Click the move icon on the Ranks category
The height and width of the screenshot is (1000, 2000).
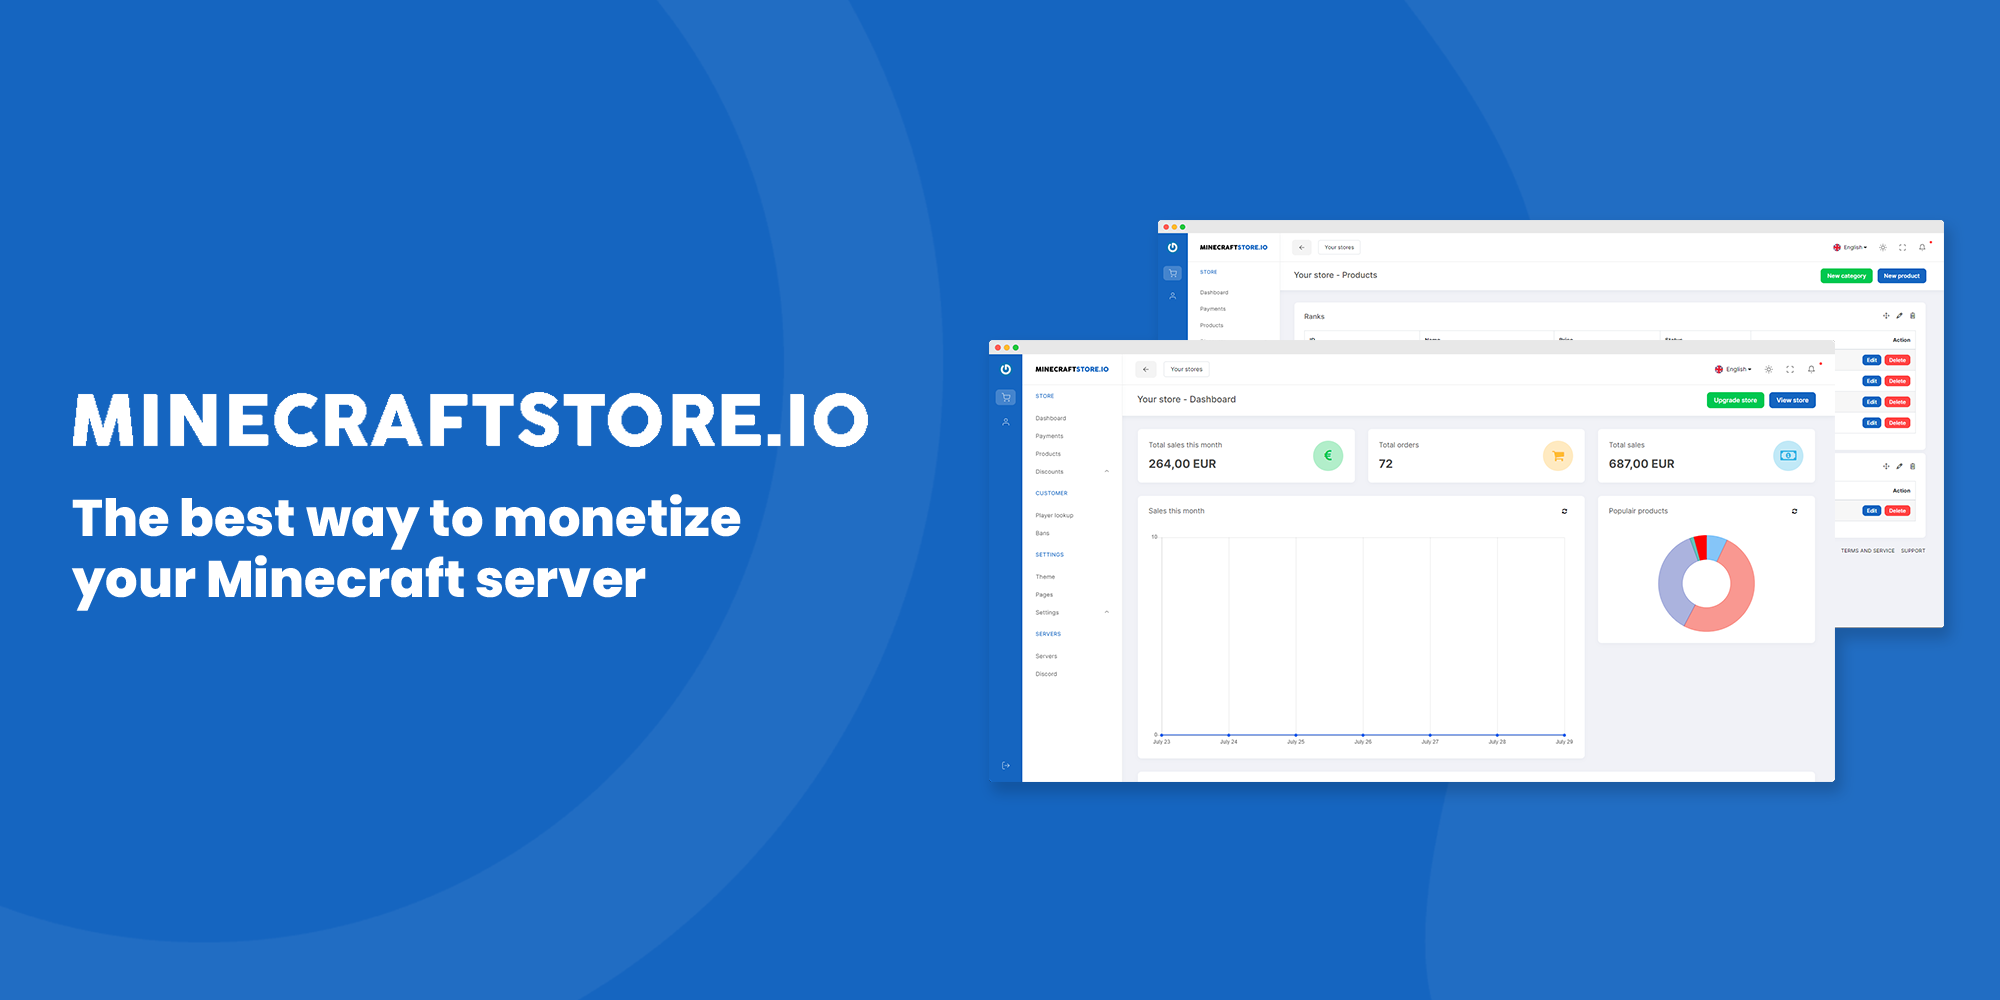[1886, 316]
